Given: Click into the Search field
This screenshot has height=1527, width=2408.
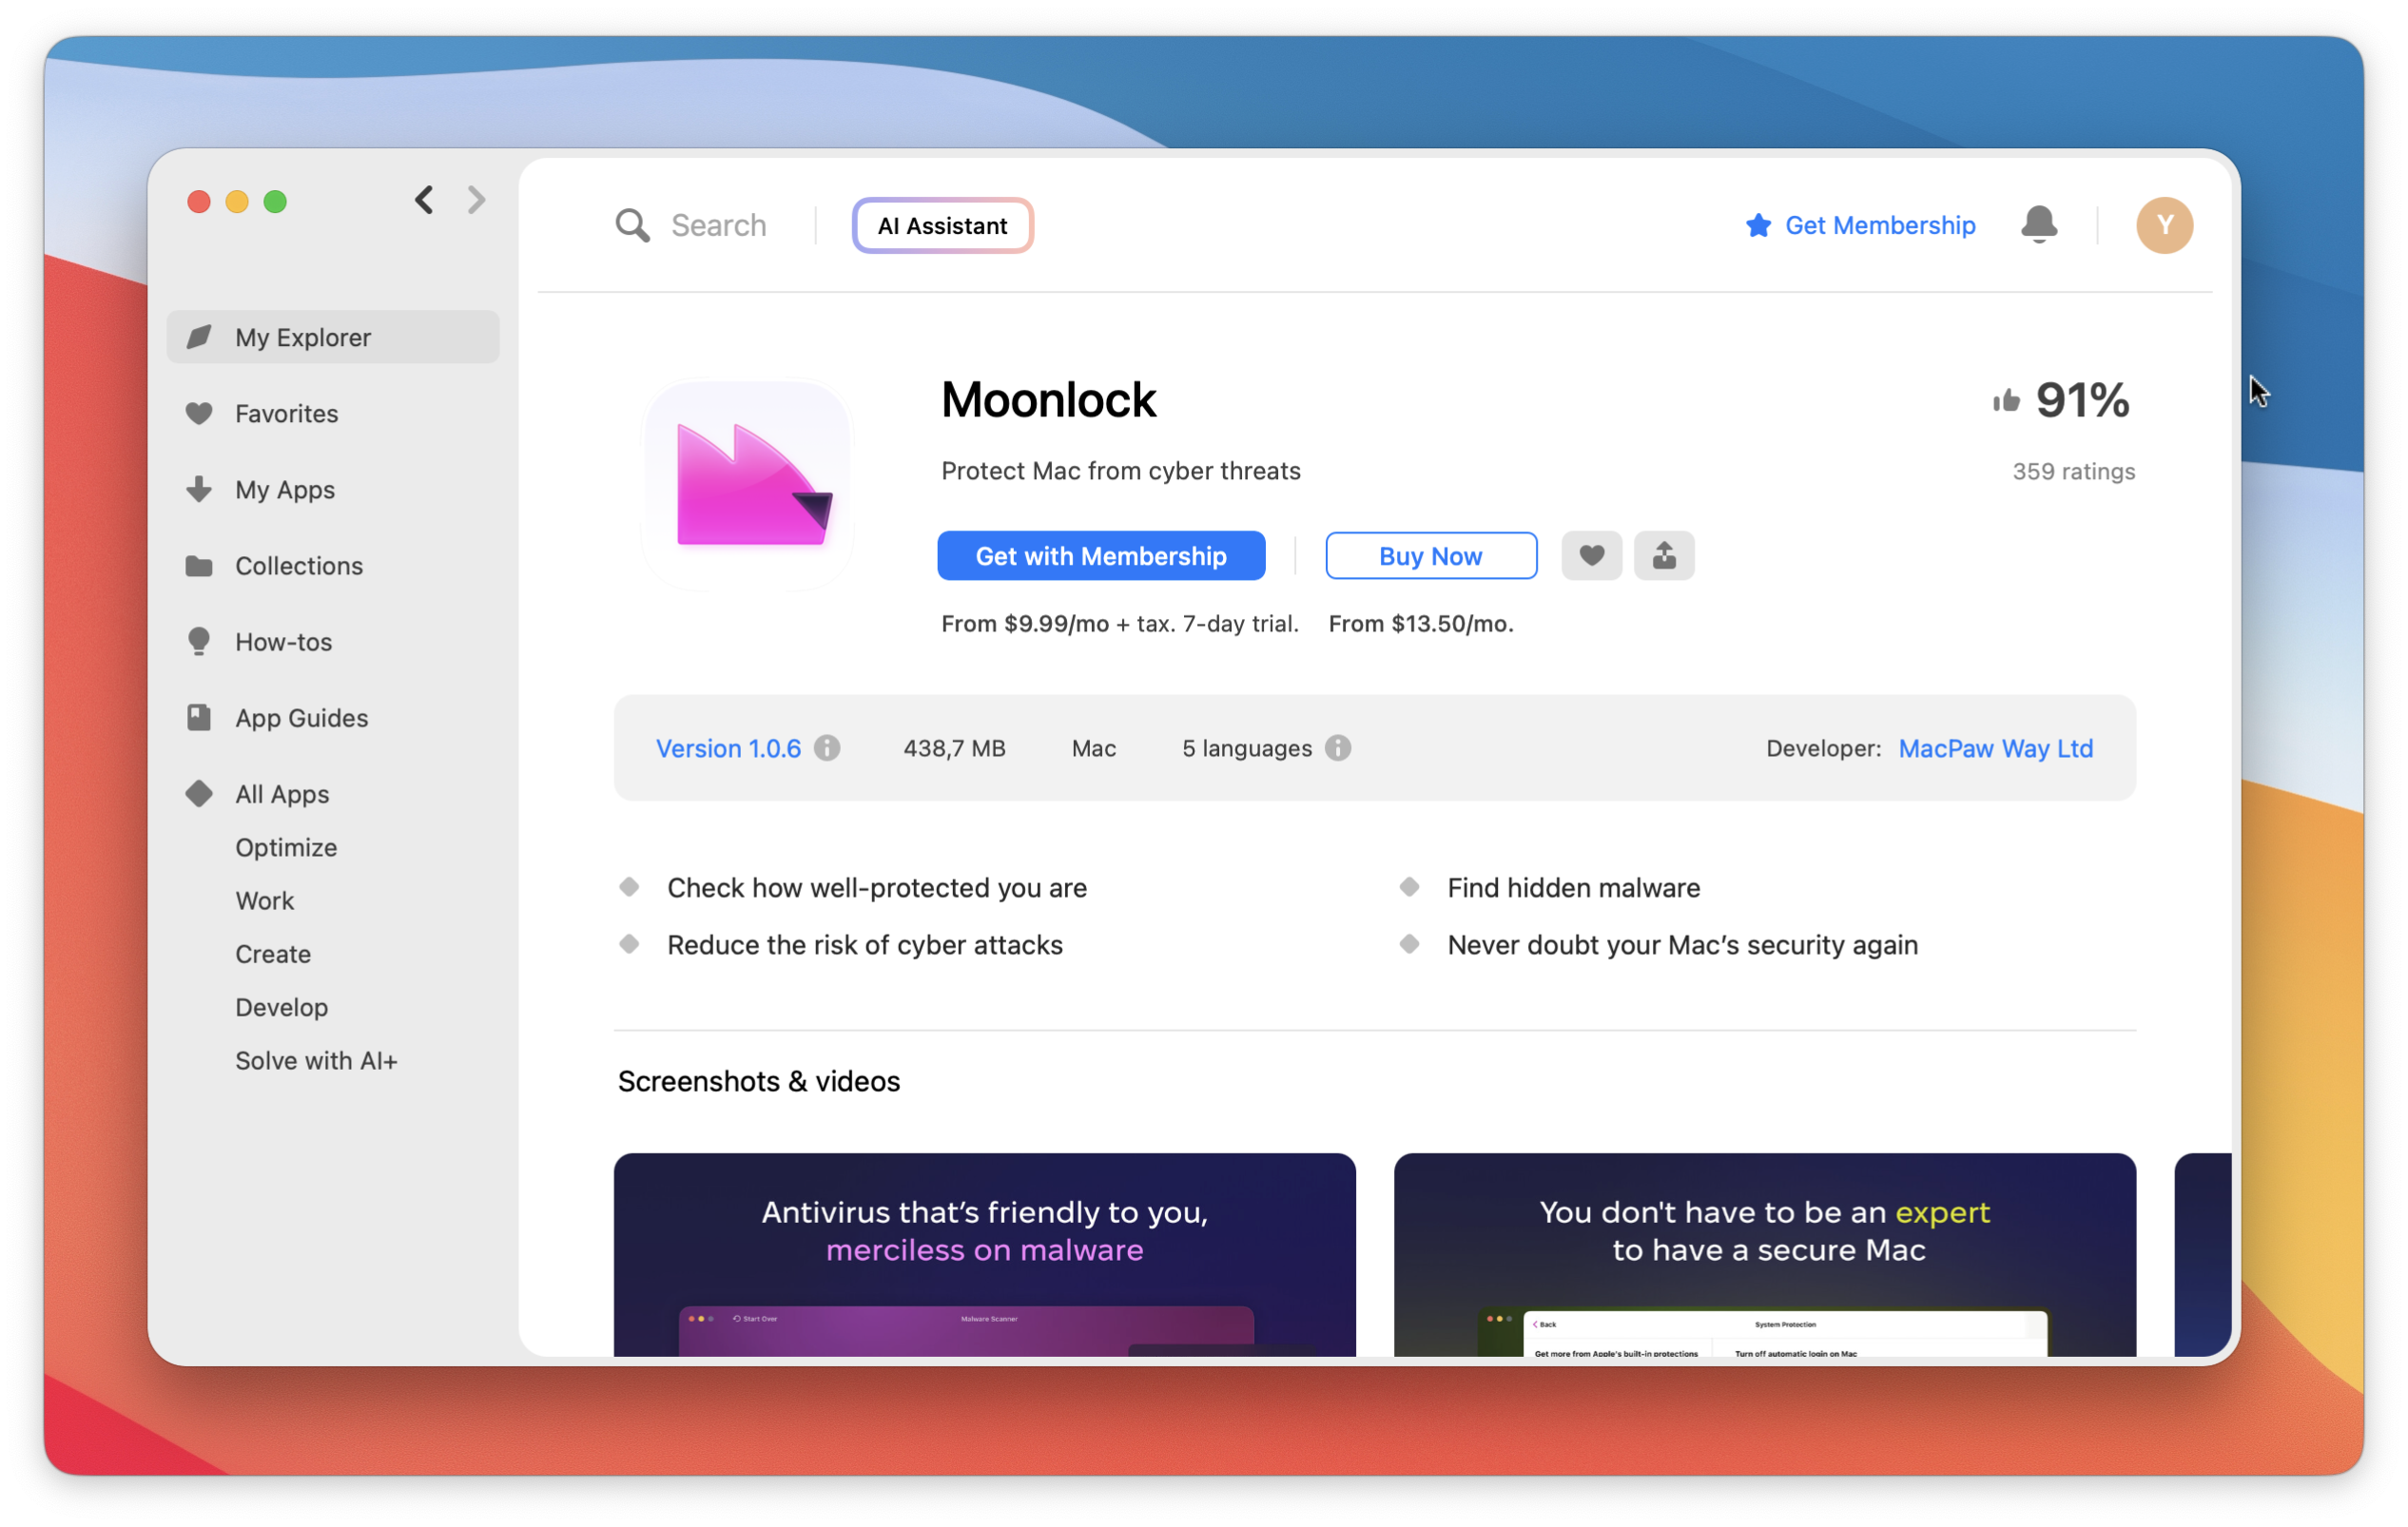Looking at the screenshot, I should tap(718, 226).
